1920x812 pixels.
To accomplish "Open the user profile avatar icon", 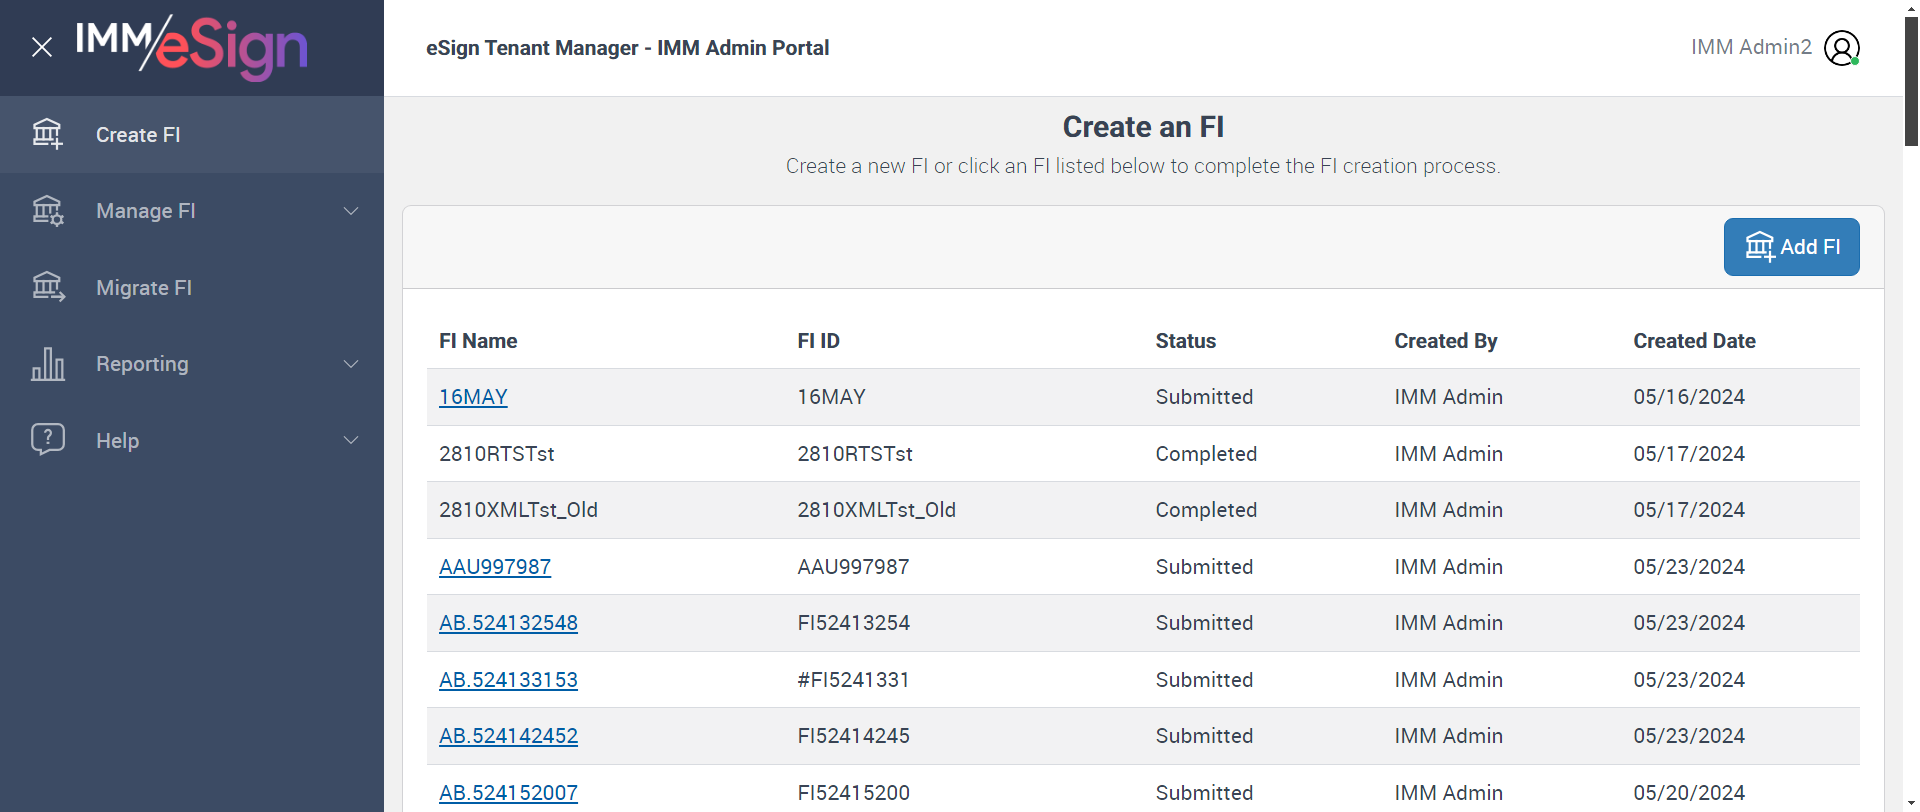I will [x=1841, y=47].
